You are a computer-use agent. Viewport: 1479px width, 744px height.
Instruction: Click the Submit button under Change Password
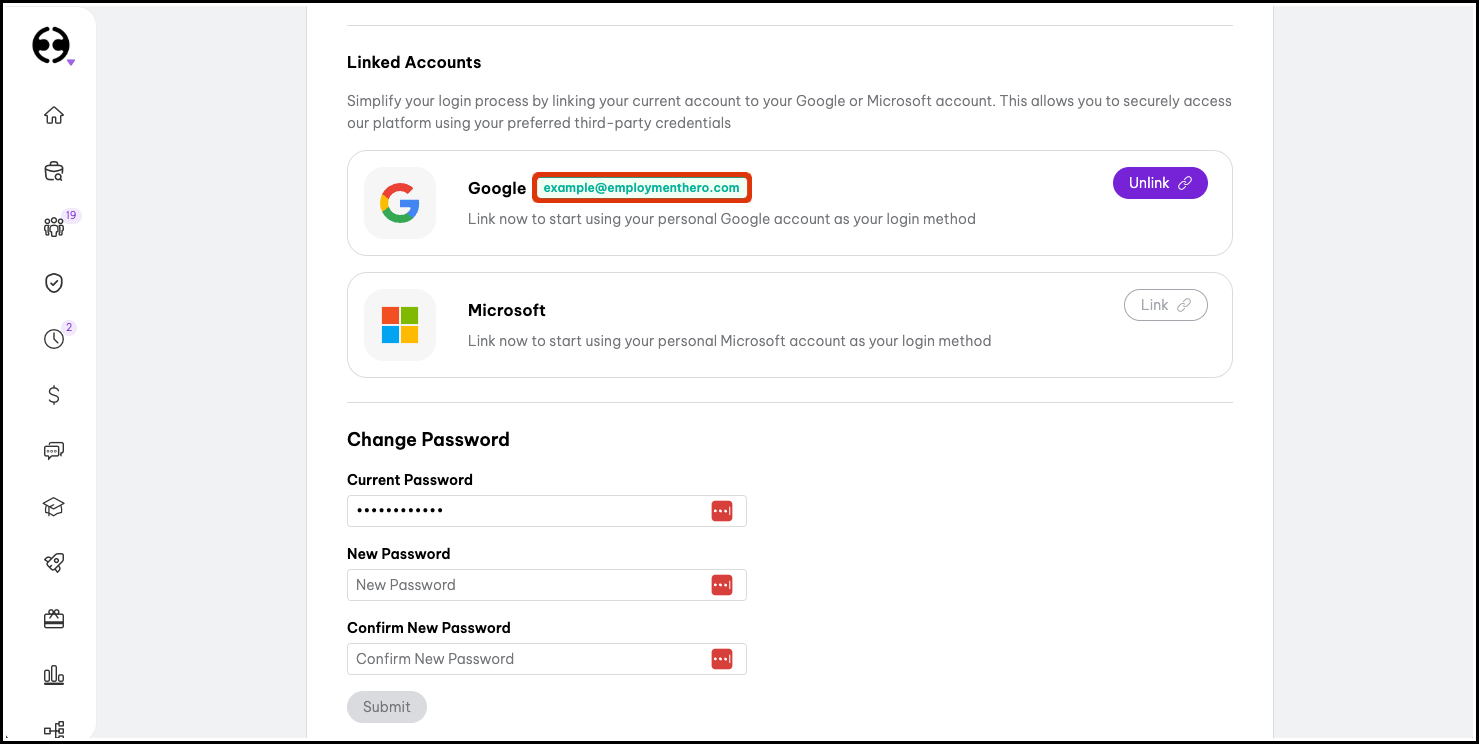[x=387, y=707]
